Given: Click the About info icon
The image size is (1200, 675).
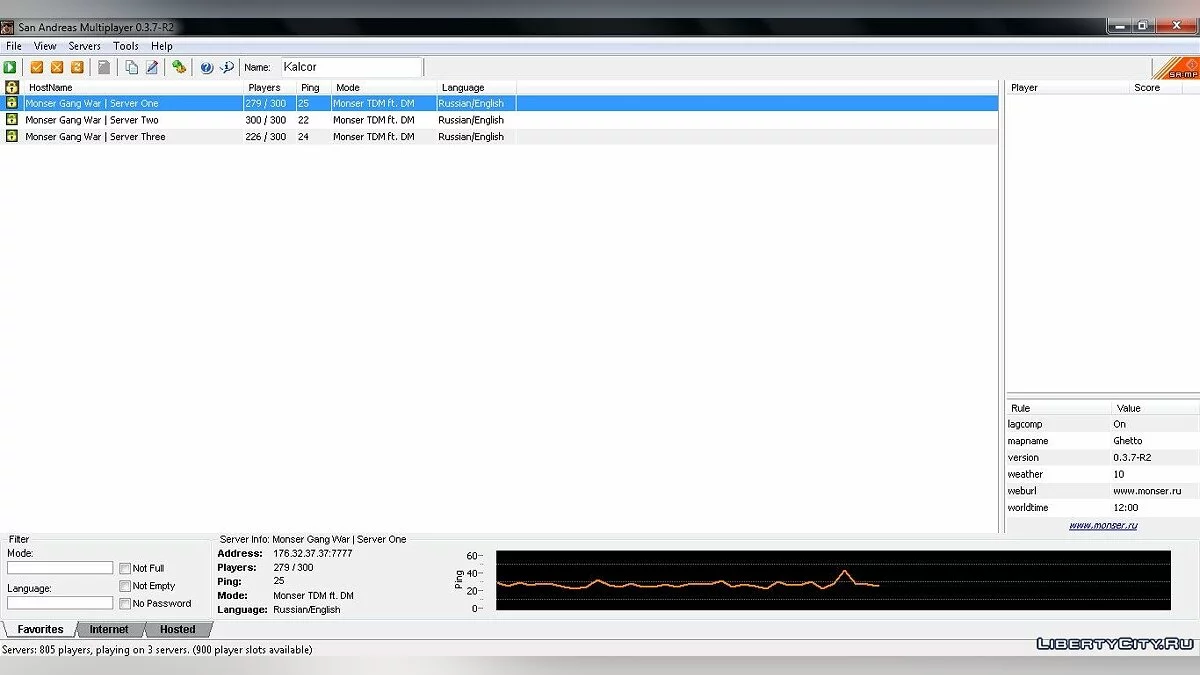Looking at the screenshot, I should click(x=227, y=67).
